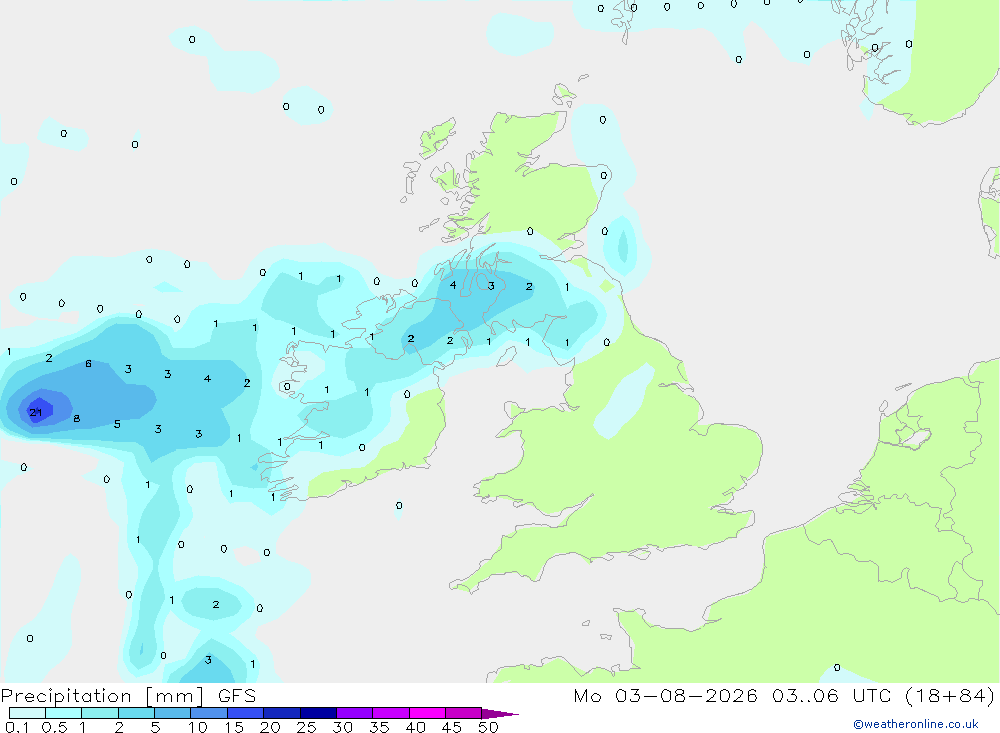Click the date 'Mo 03-08-2026 03..06 UTC (18+84)'
1000x733 pixels.
pos(784,696)
